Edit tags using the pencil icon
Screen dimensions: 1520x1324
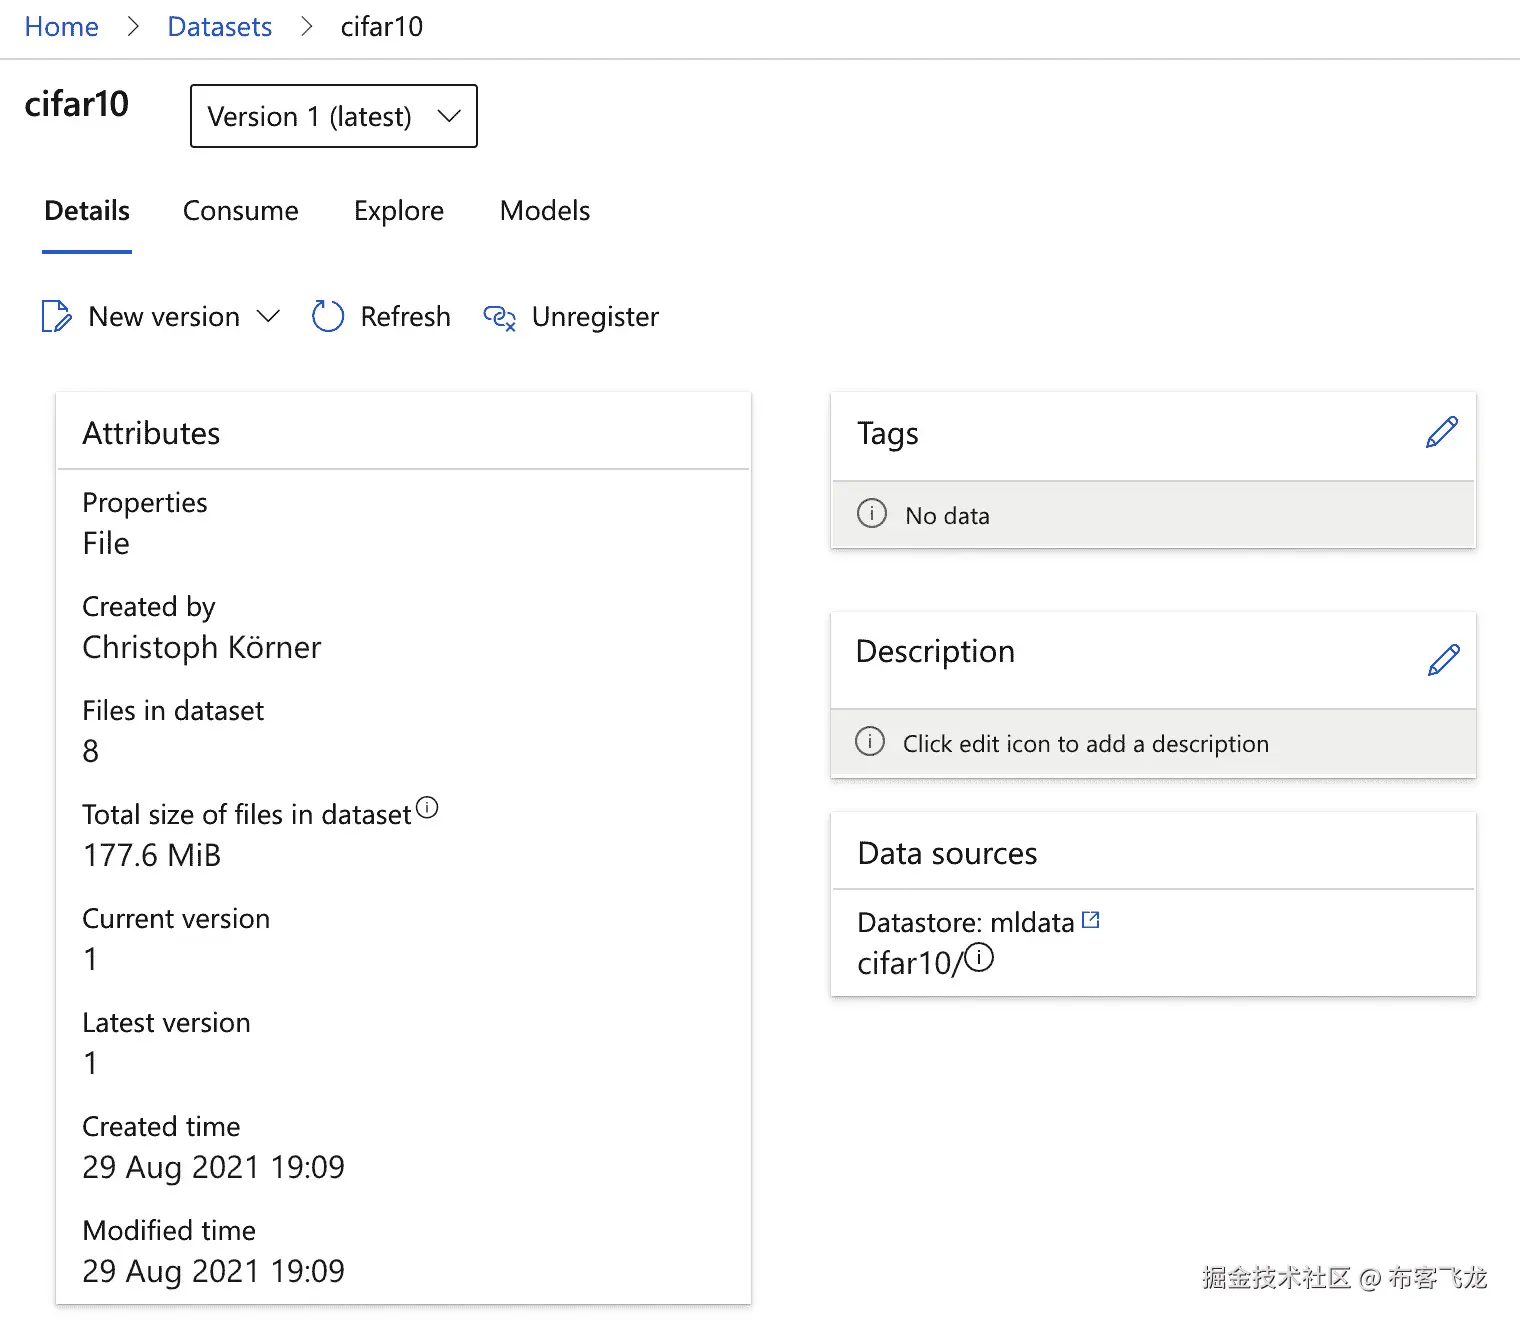tap(1441, 433)
